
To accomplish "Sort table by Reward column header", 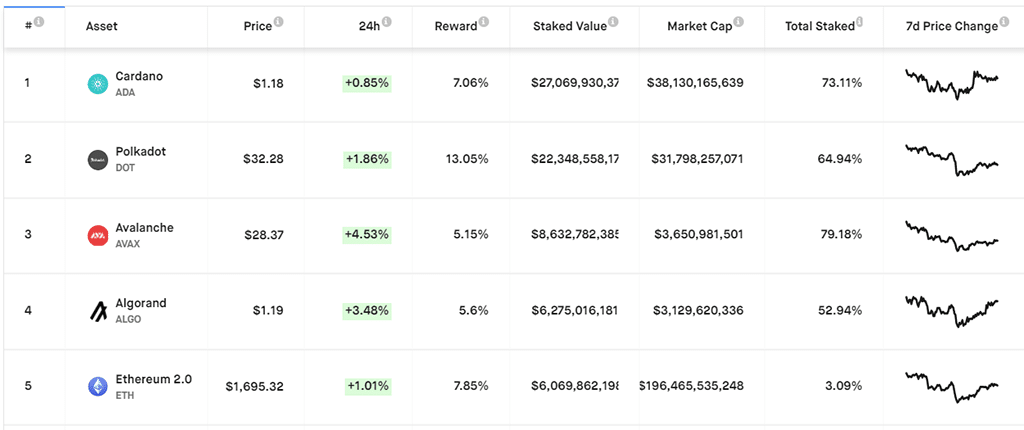I will click(456, 26).
